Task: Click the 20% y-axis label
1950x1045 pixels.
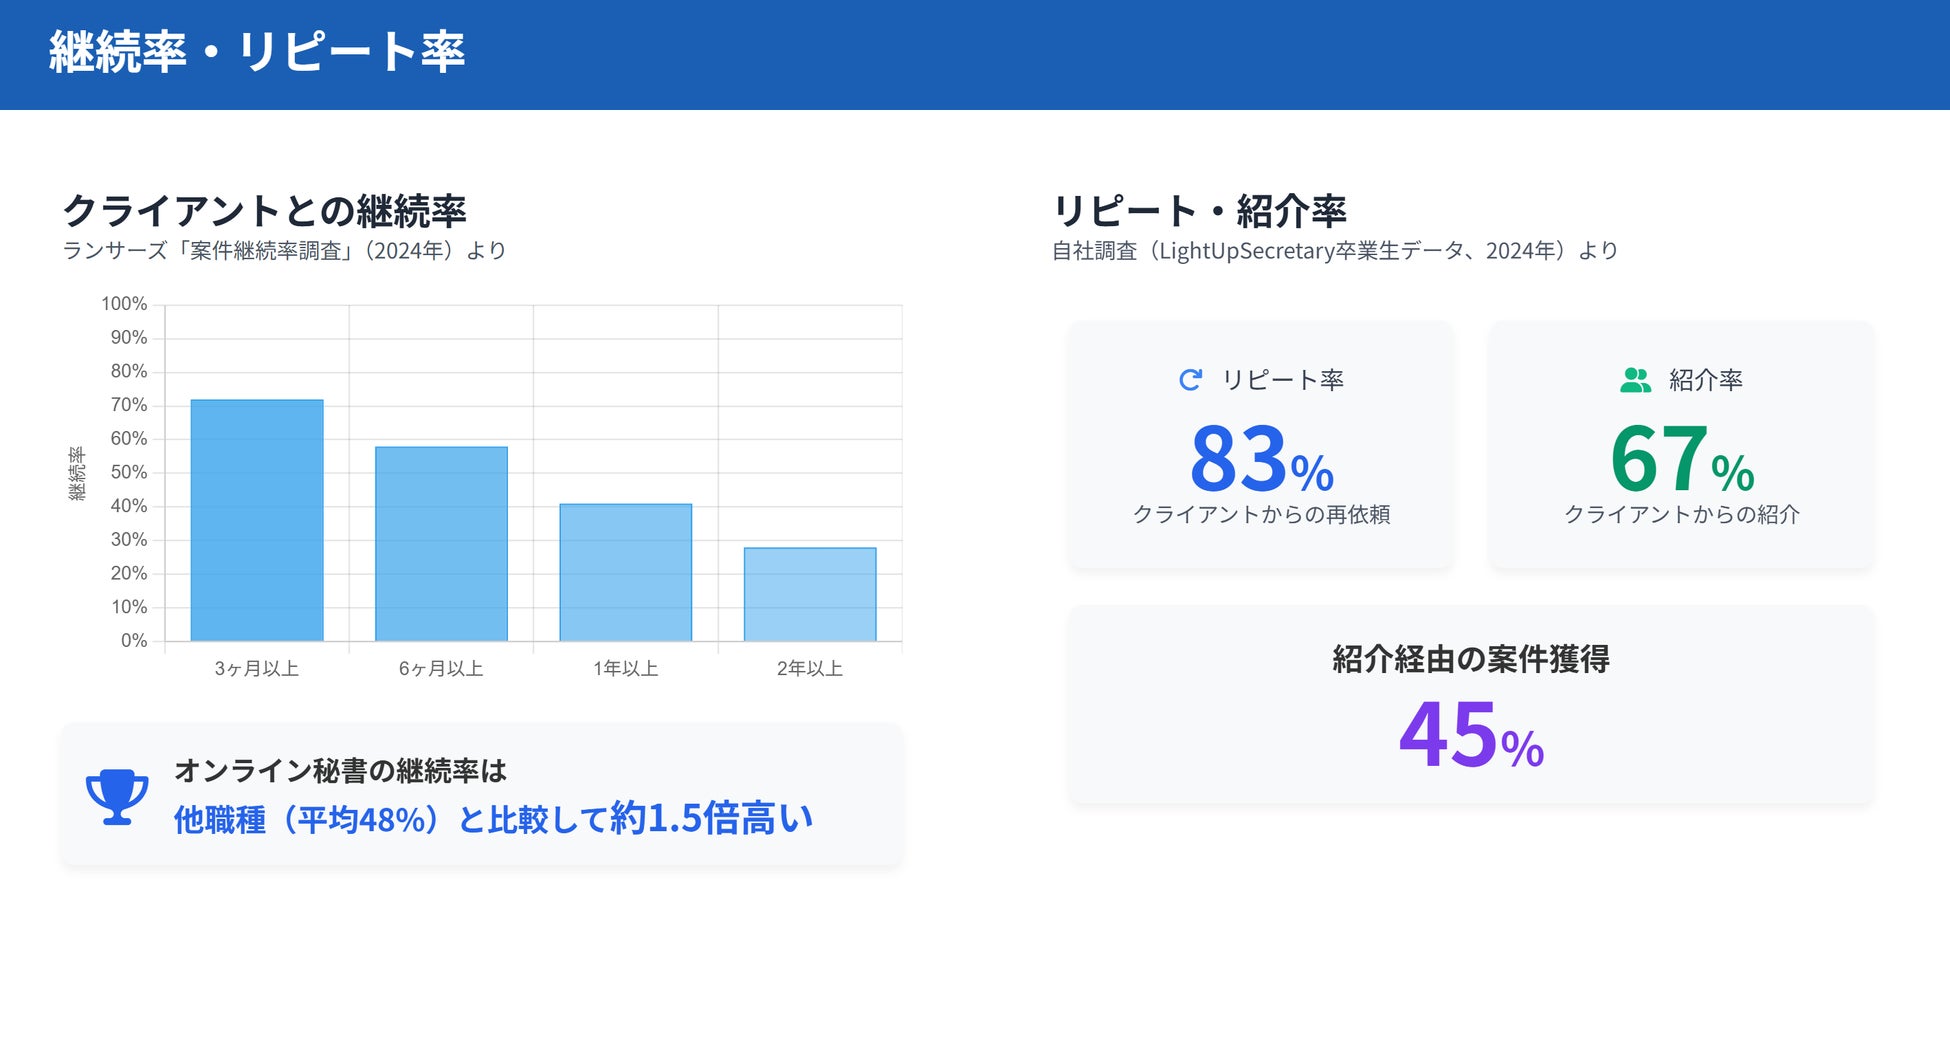Action: point(129,573)
